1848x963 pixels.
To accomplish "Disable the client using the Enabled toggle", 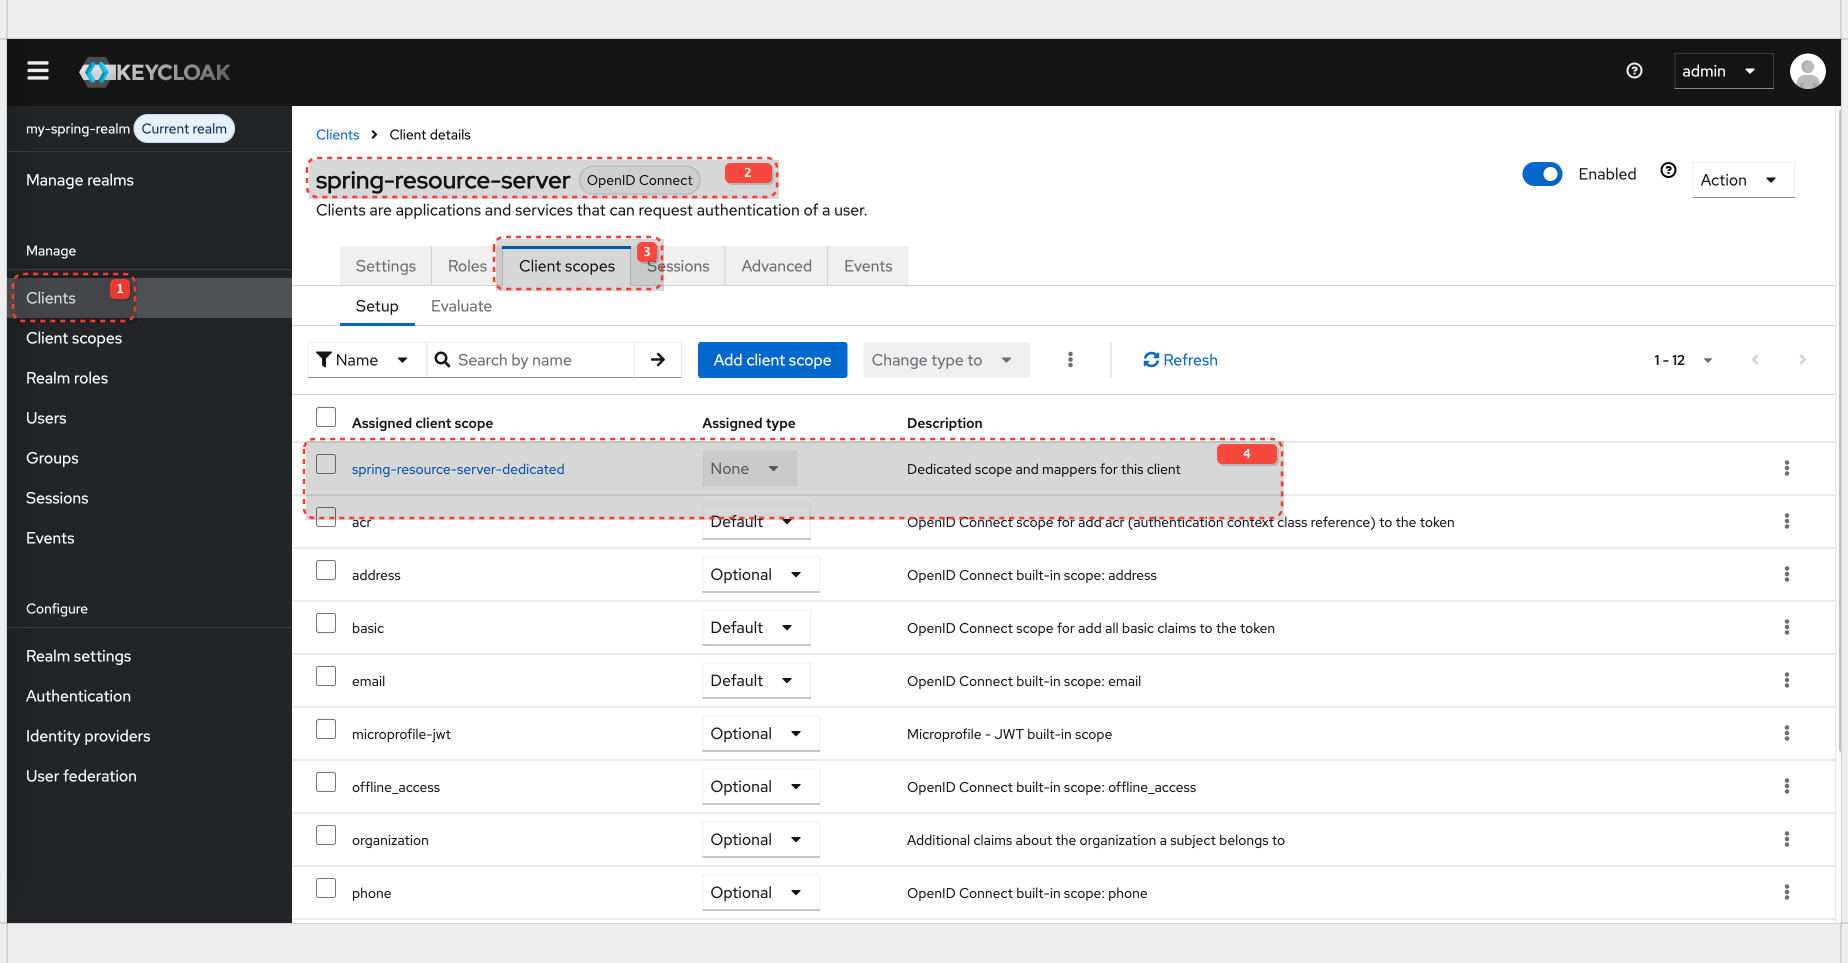I will coord(1542,173).
